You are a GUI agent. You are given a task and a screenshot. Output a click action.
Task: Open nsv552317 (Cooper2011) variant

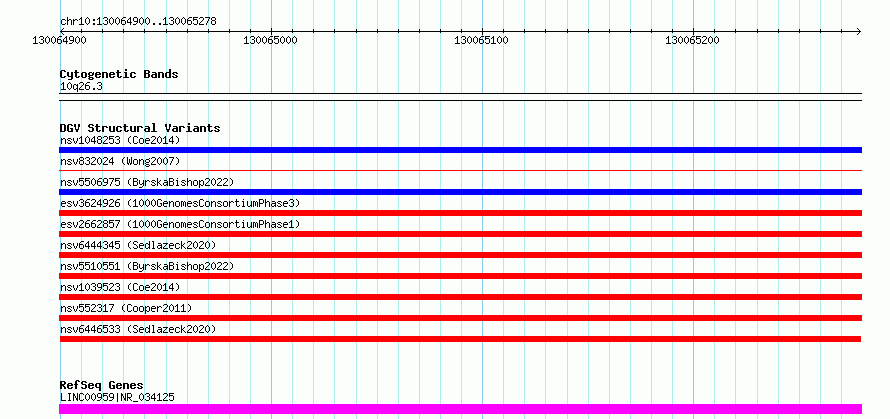(x=126, y=308)
